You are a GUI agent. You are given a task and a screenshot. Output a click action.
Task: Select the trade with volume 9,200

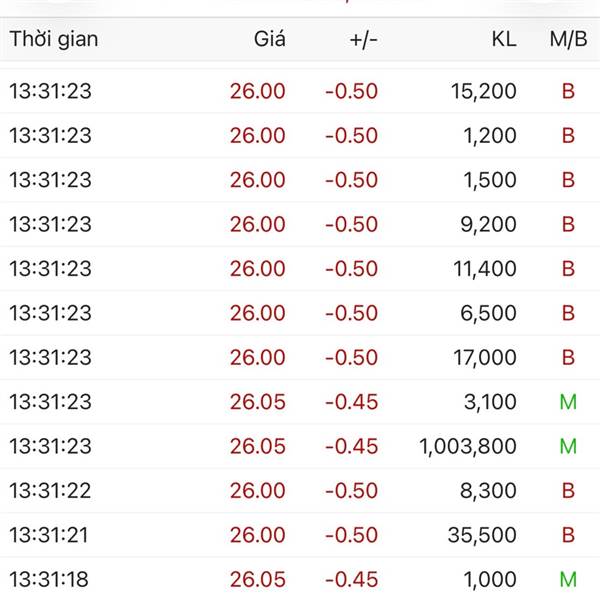pyautogui.click(x=489, y=224)
